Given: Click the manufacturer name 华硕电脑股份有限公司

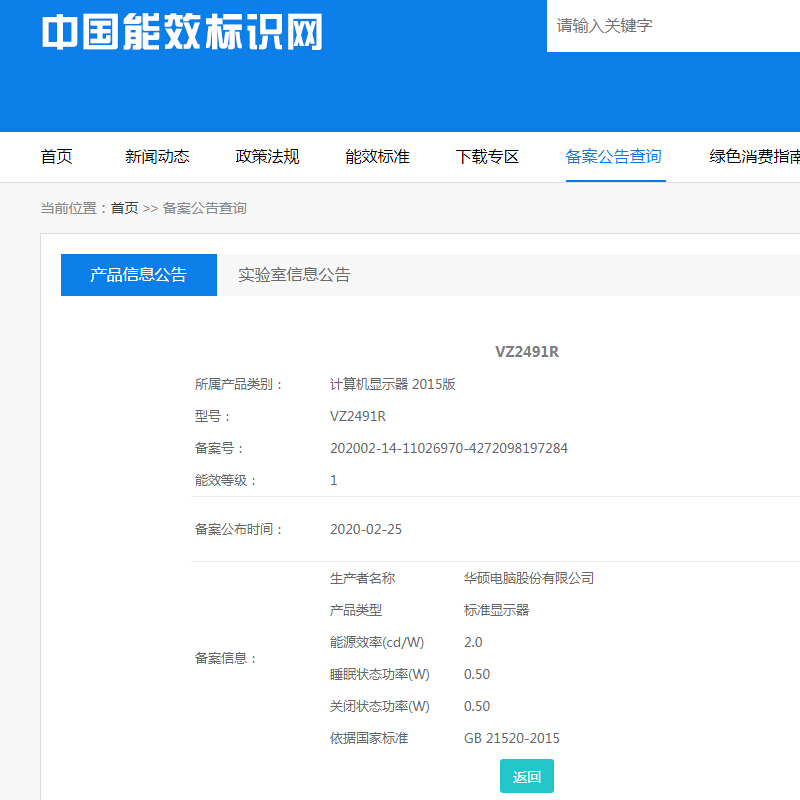Looking at the screenshot, I should (x=529, y=579).
